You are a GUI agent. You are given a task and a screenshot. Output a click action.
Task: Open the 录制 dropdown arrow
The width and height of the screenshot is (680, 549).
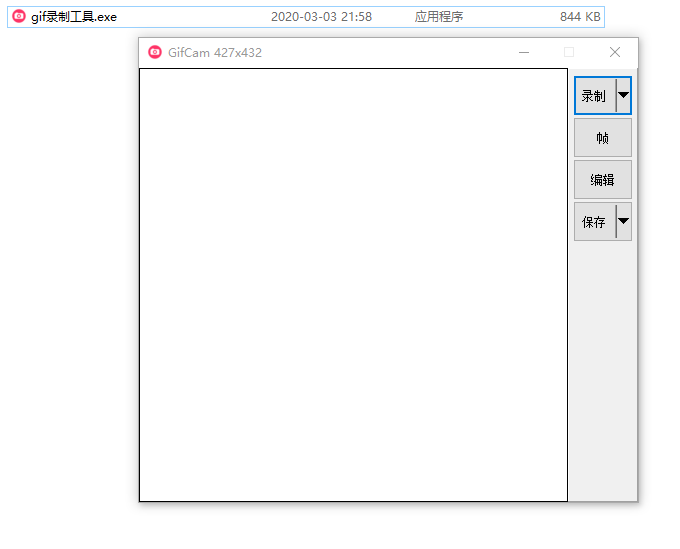(624, 96)
